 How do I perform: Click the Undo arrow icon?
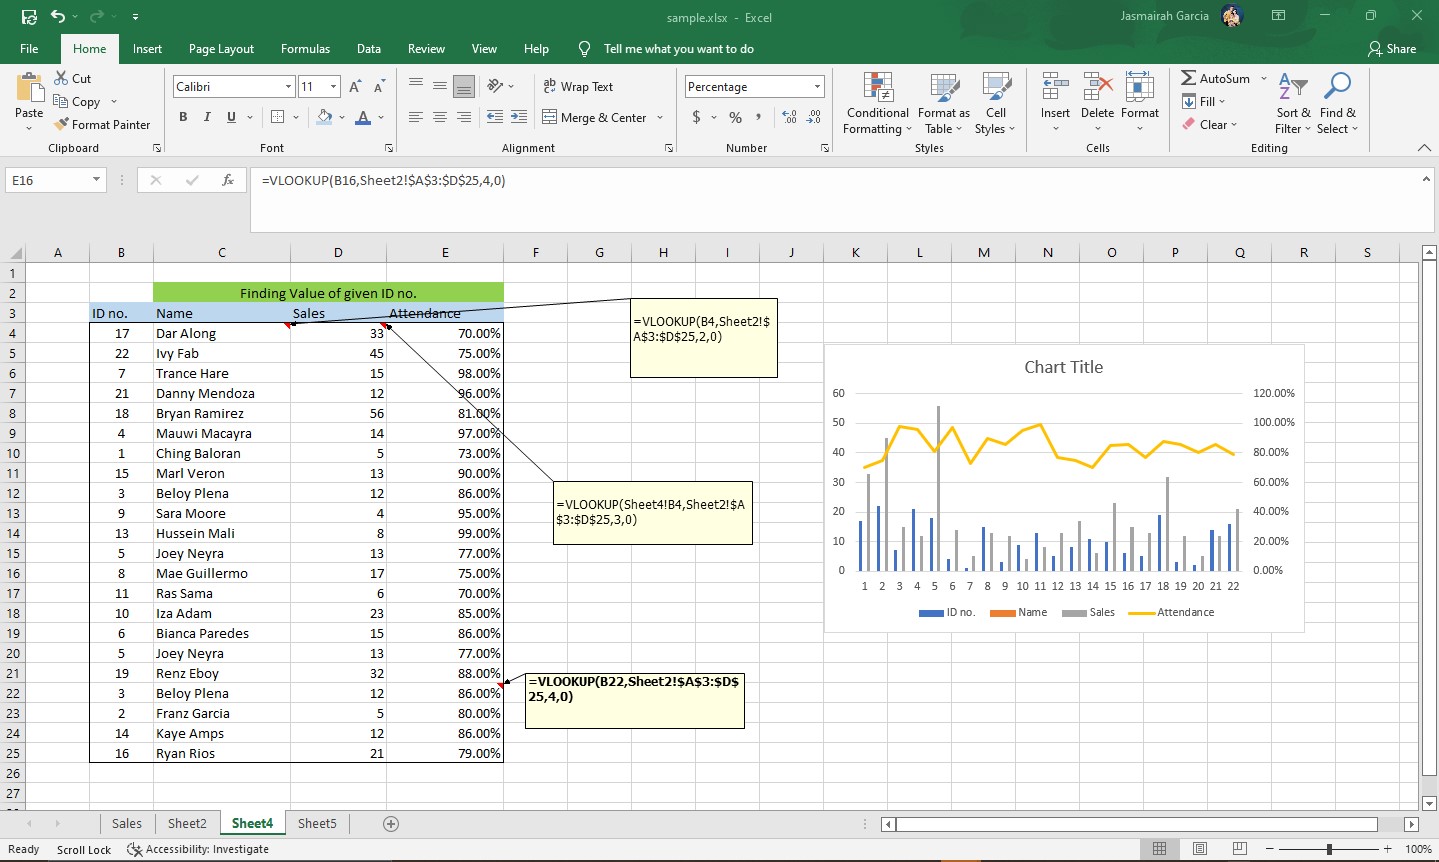(58, 17)
